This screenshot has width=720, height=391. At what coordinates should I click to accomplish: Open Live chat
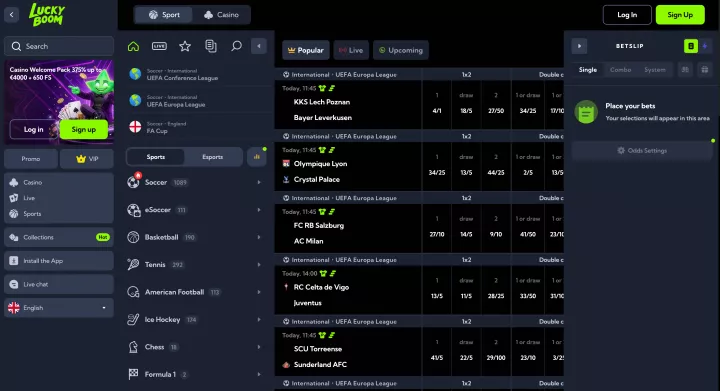(59, 284)
